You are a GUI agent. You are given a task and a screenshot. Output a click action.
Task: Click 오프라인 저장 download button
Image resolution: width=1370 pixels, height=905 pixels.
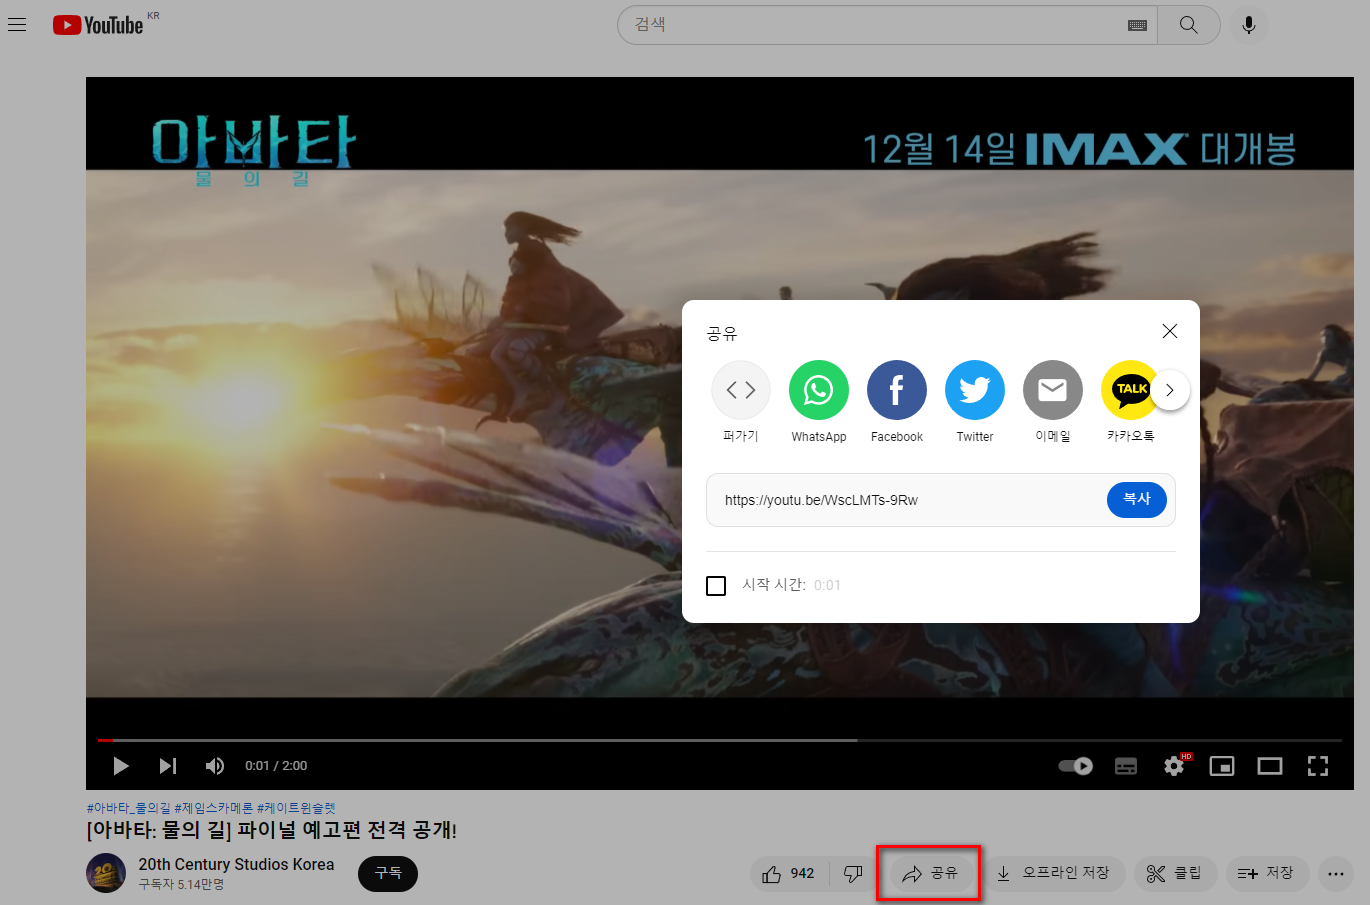coord(1053,874)
